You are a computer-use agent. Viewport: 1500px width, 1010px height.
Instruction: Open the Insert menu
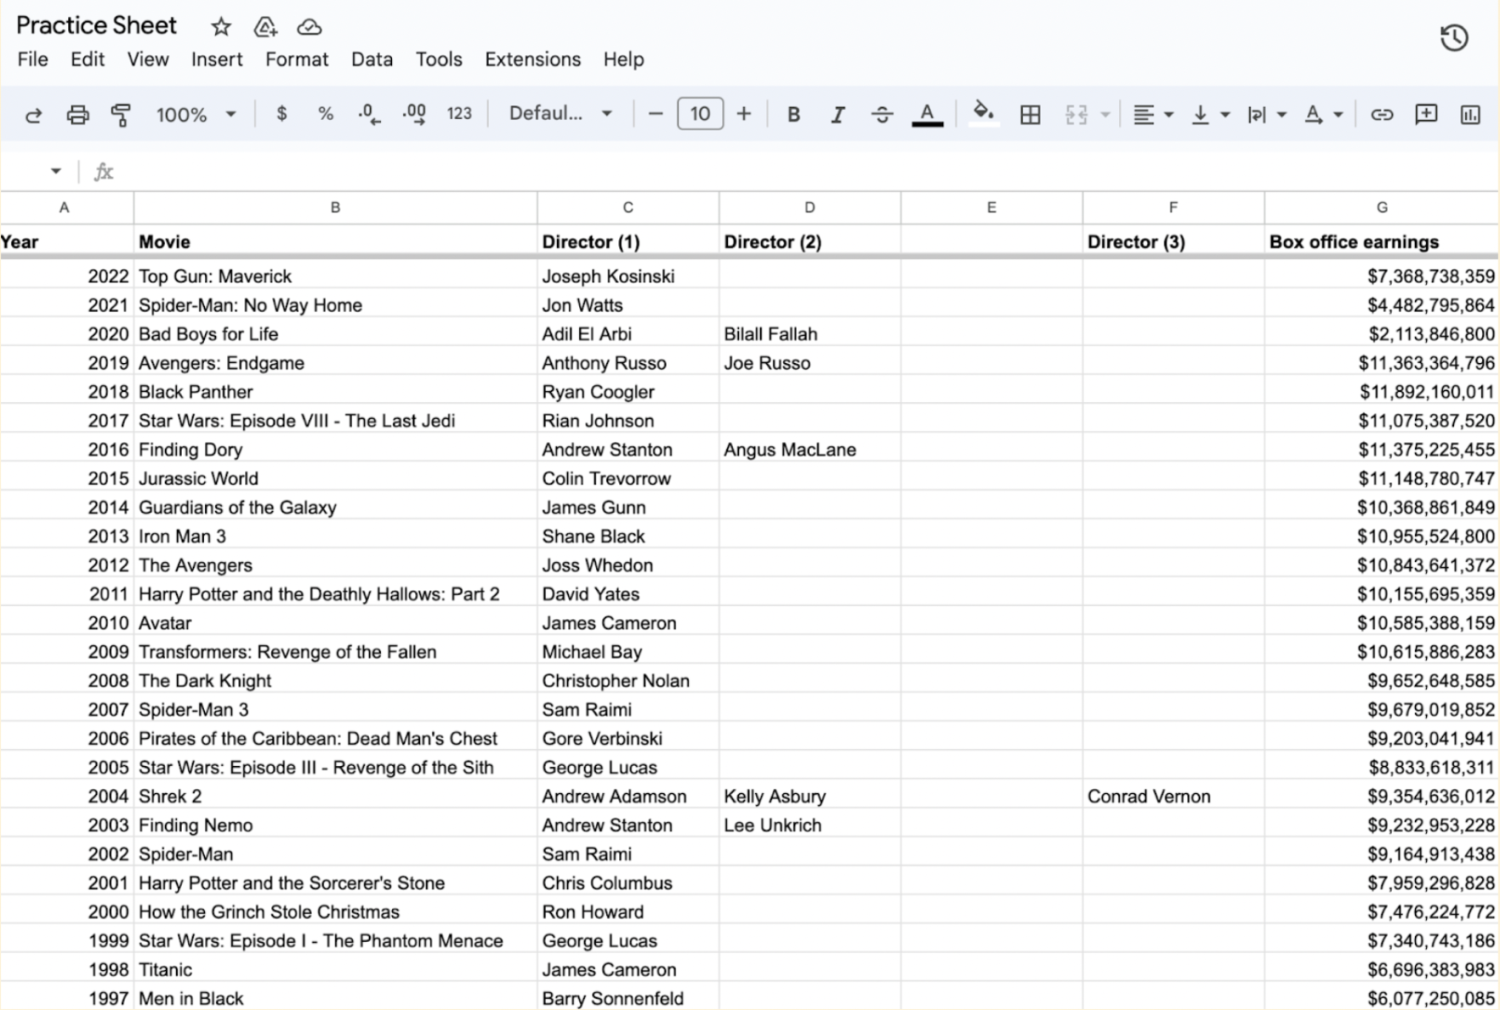(217, 59)
